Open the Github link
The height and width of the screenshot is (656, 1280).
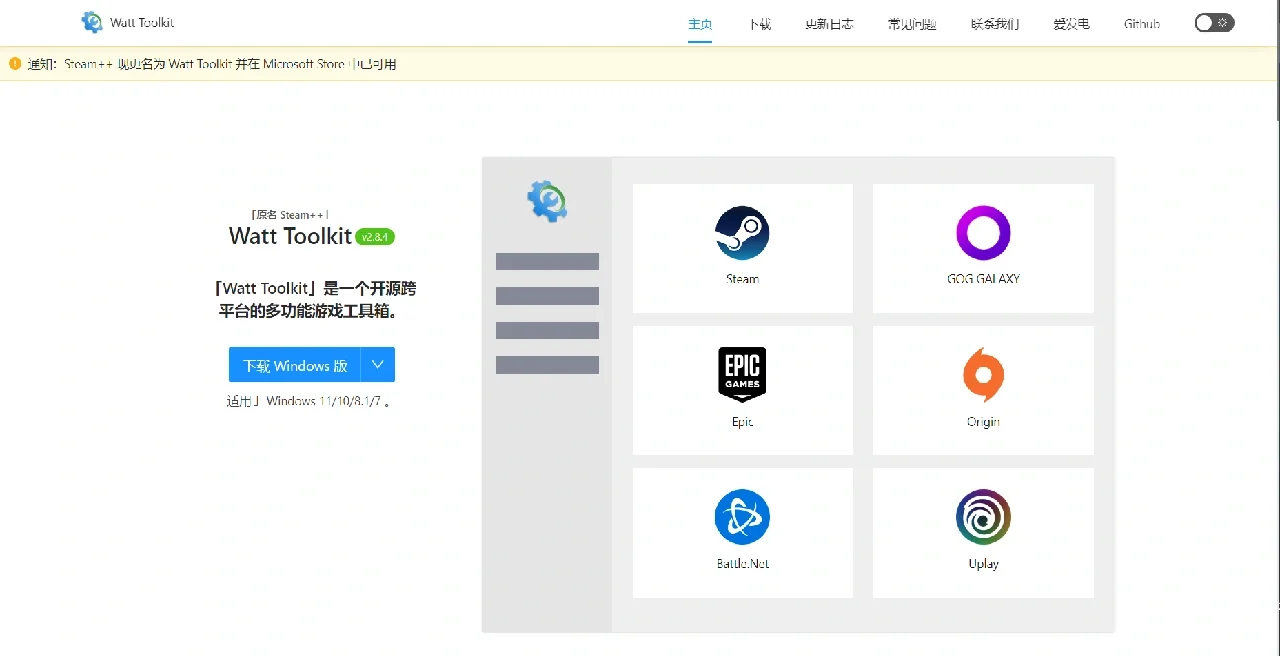point(1141,24)
